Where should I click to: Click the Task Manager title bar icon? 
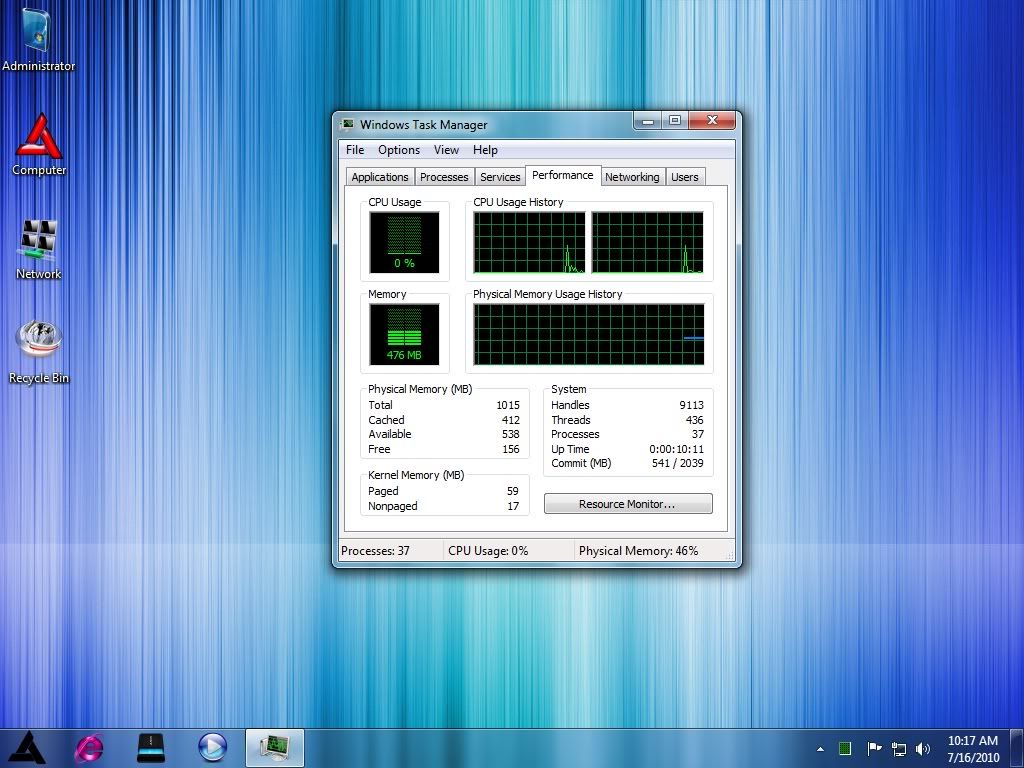point(347,124)
